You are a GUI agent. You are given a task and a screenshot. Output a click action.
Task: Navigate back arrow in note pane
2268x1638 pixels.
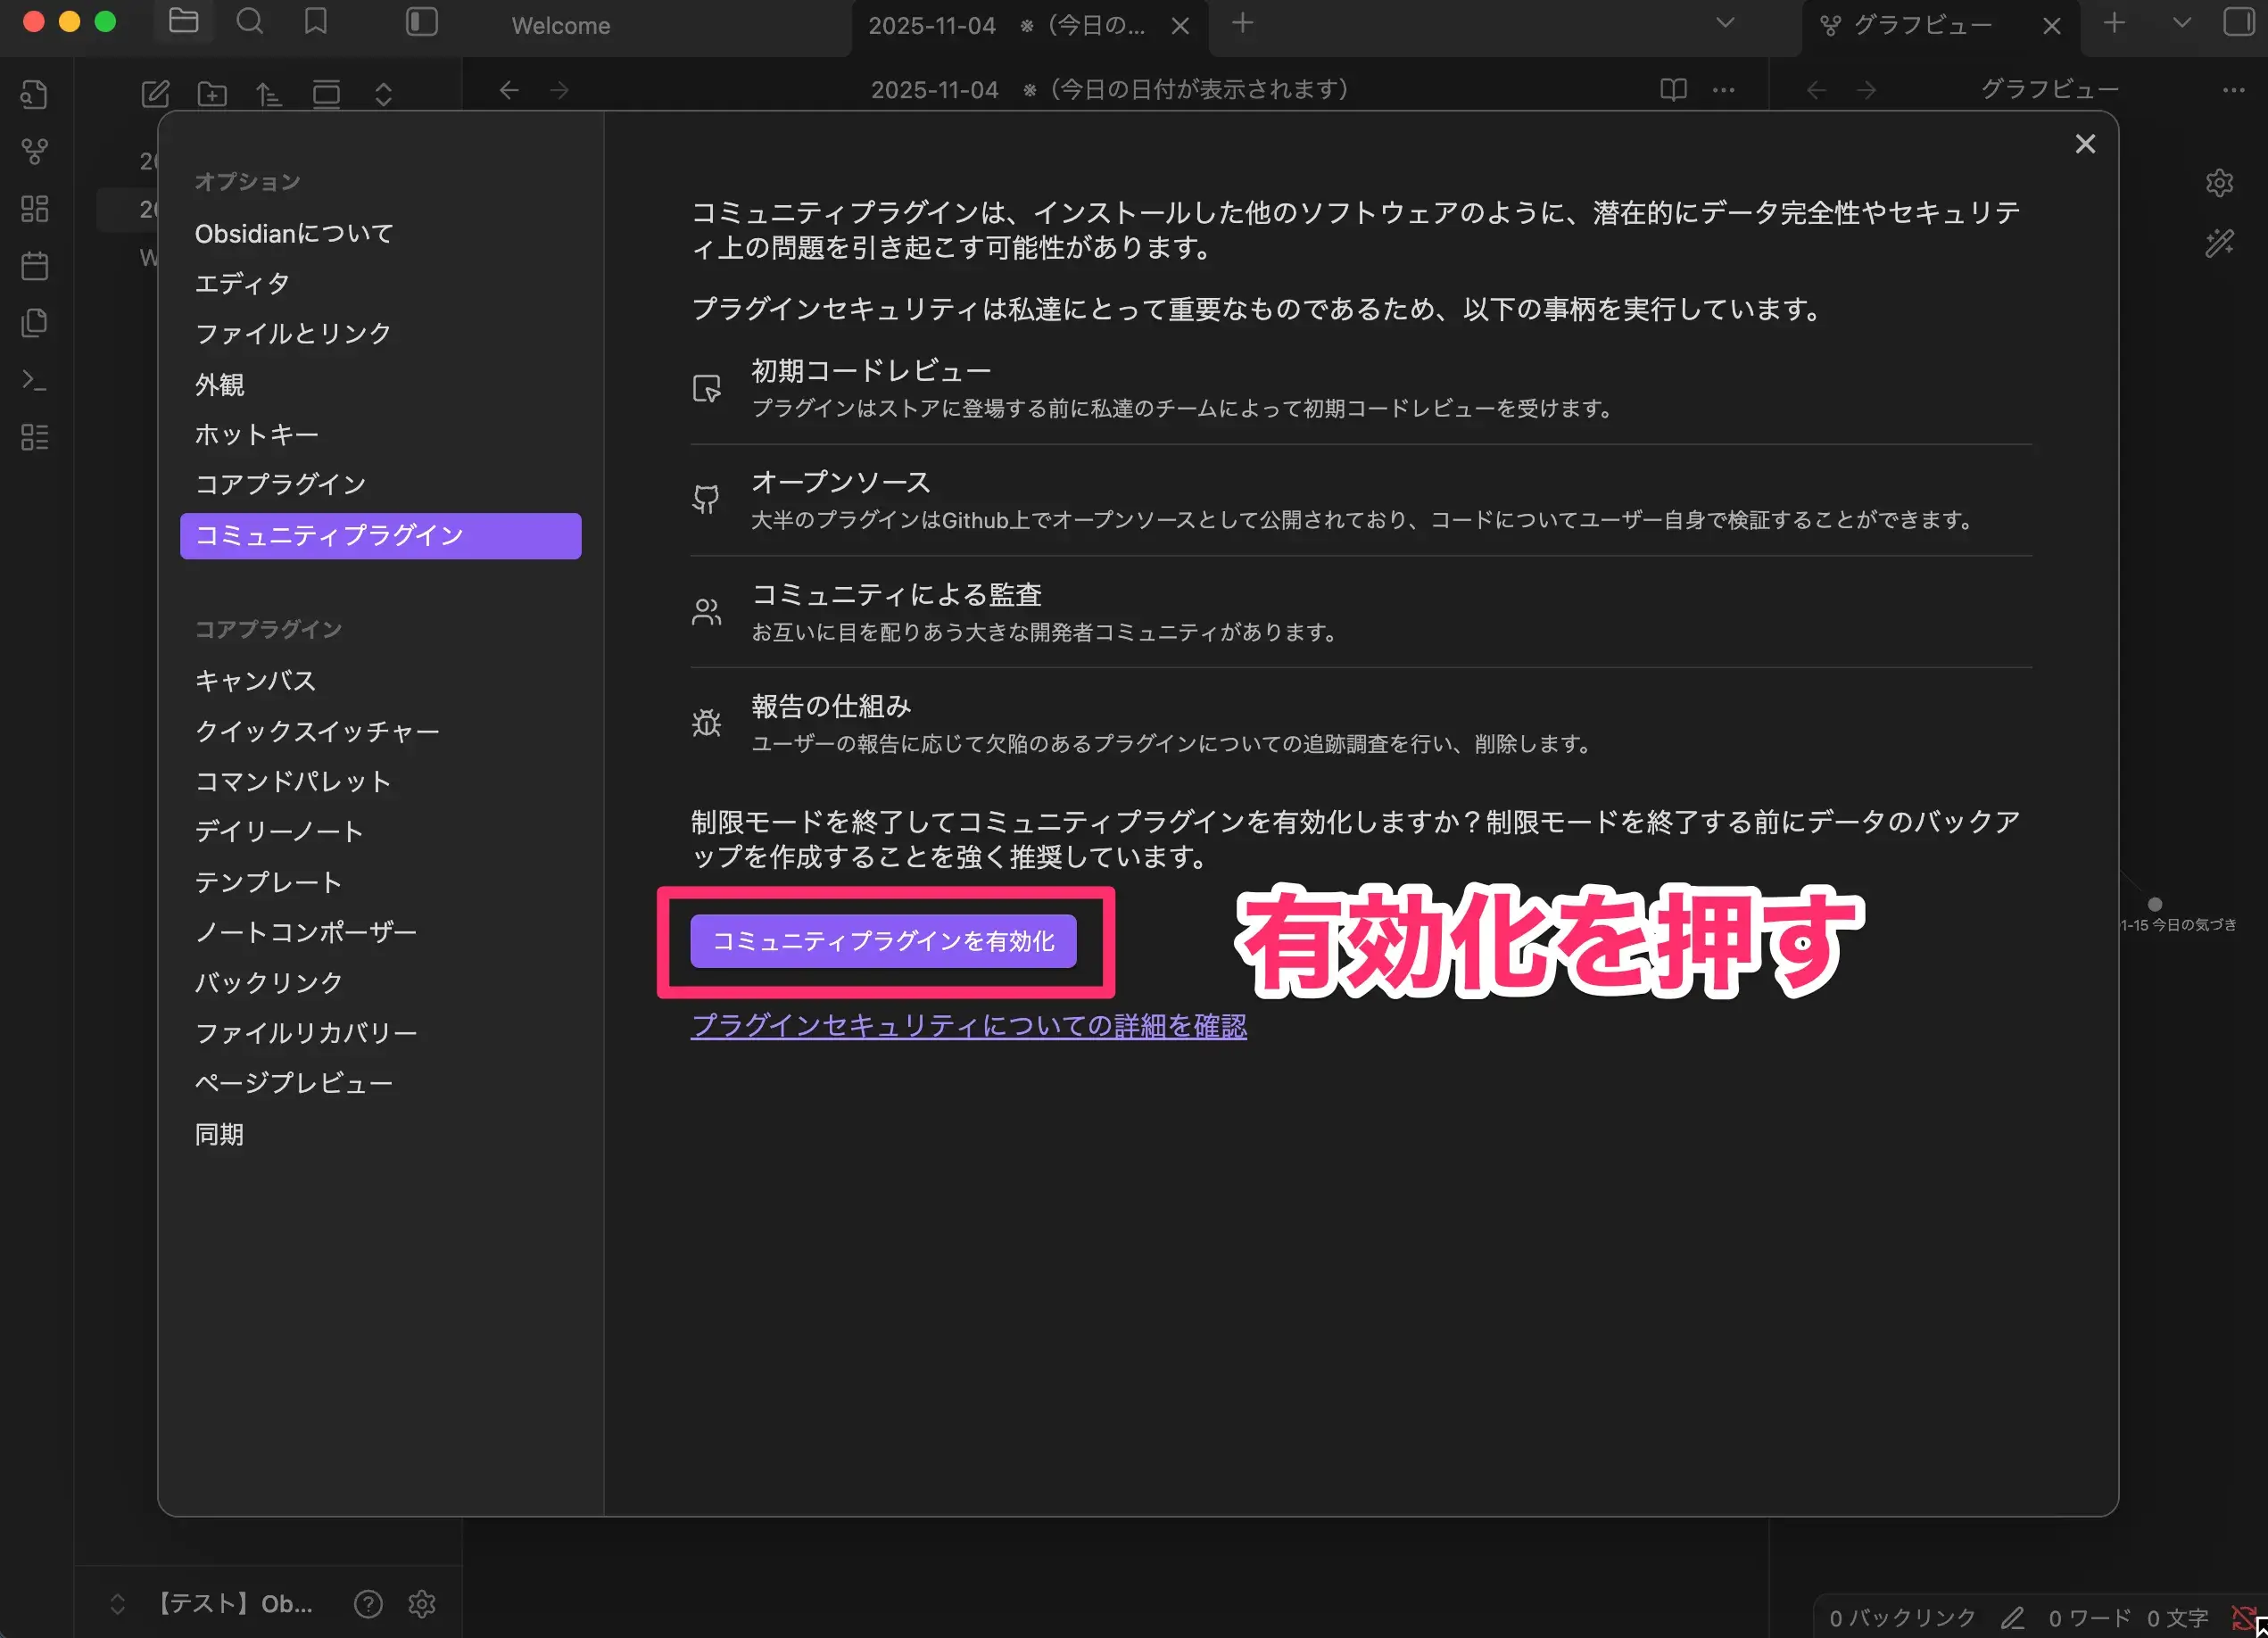(509, 90)
